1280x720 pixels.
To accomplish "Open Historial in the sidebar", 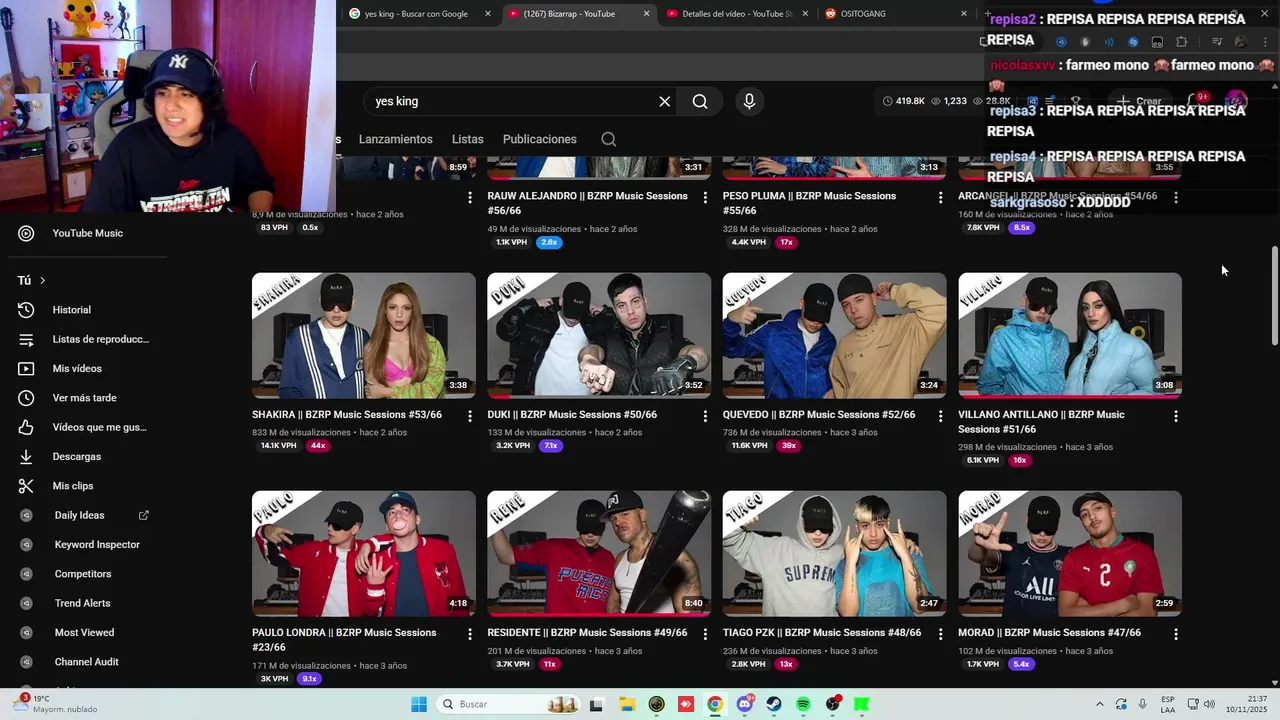I will pyautogui.click(x=70, y=310).
